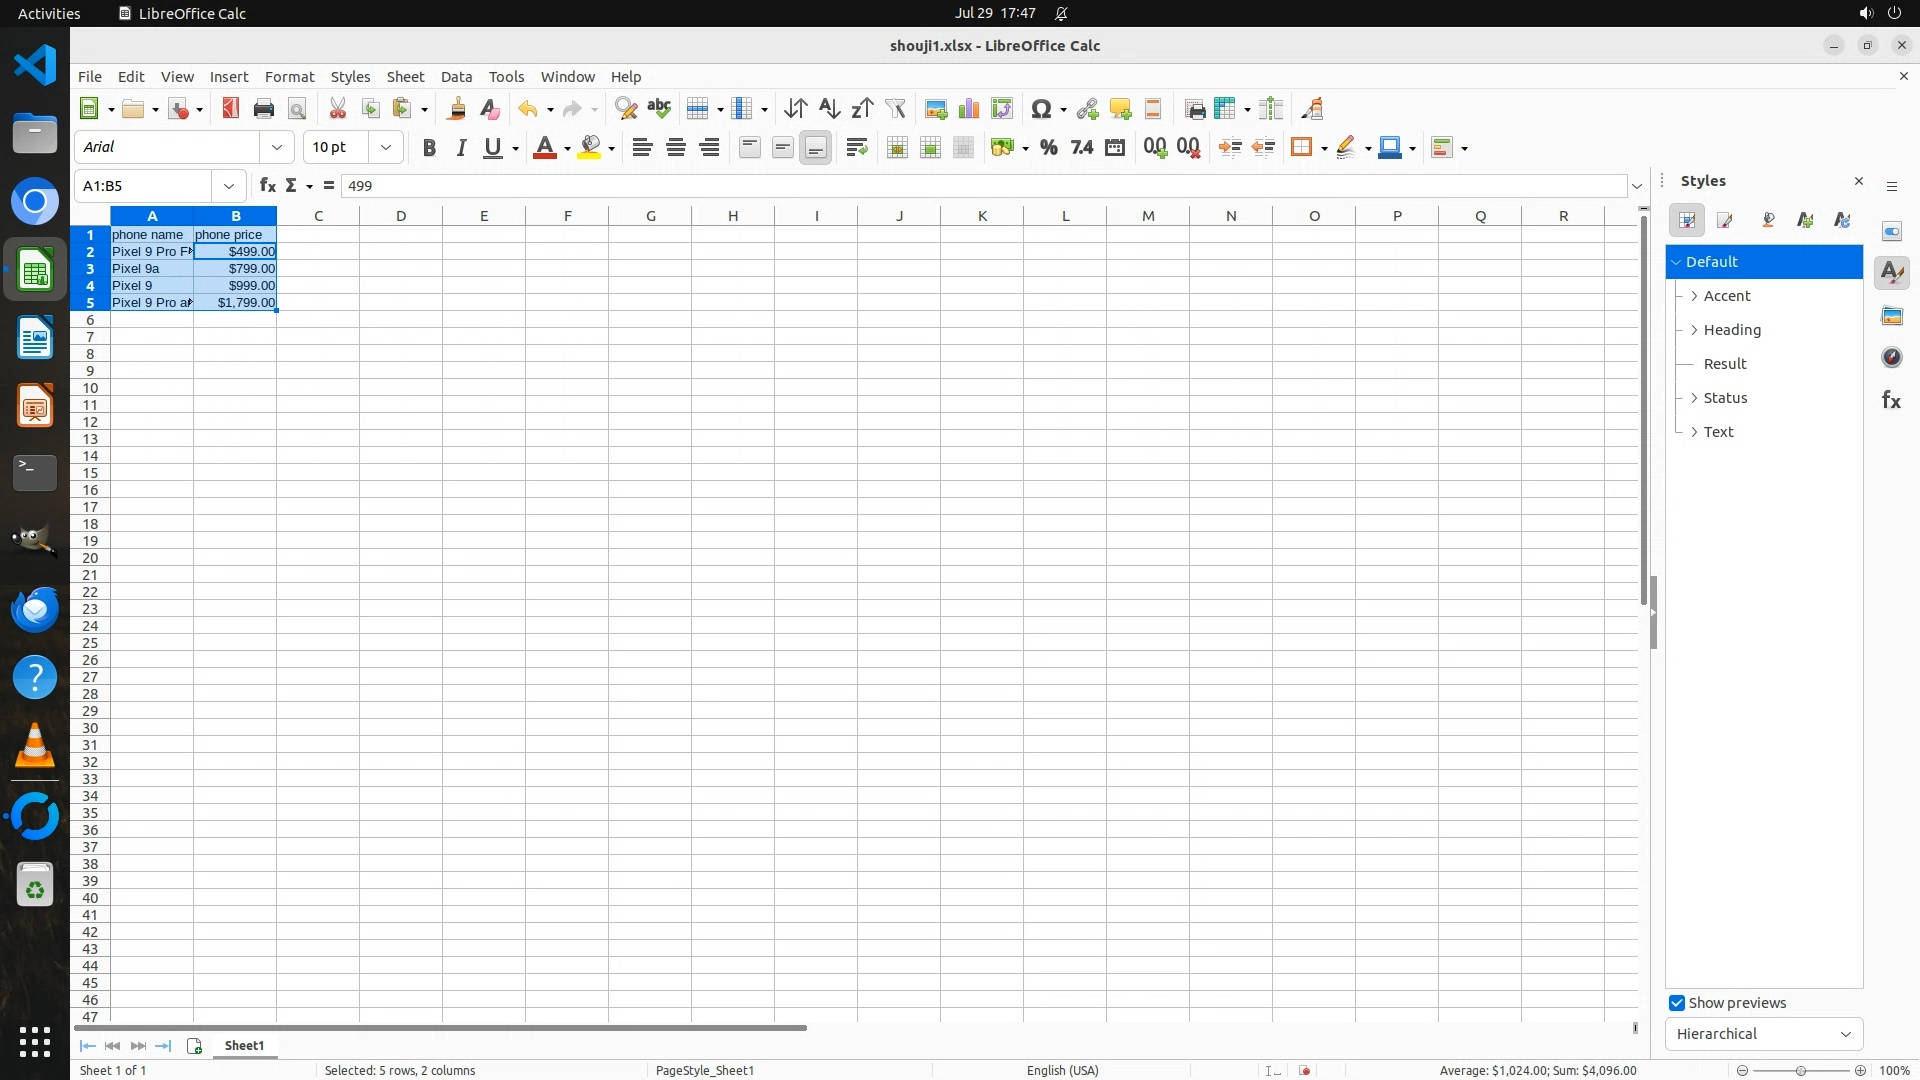Open the Data menu
The height and width of the screenshot is (1080, 1920).
[x=456, y=77]
